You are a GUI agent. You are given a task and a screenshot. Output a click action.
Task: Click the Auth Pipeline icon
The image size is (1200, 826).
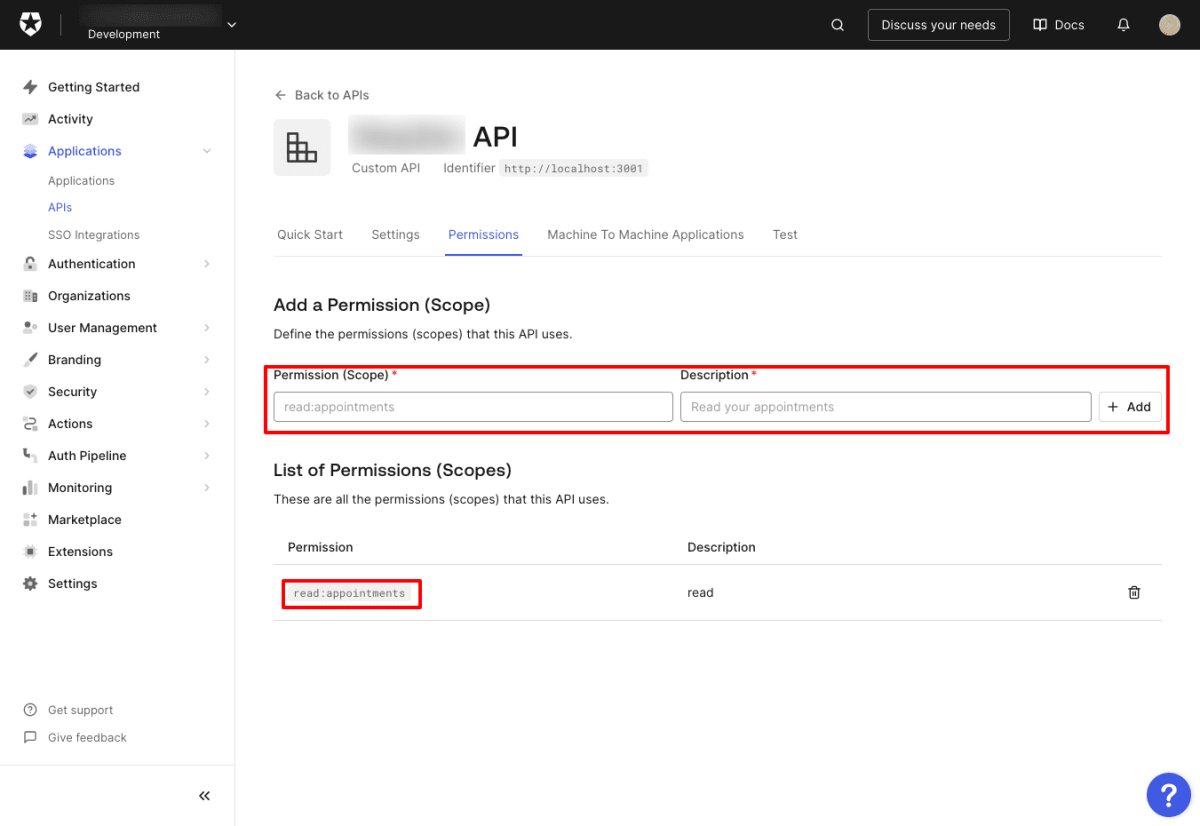[30, 456]
